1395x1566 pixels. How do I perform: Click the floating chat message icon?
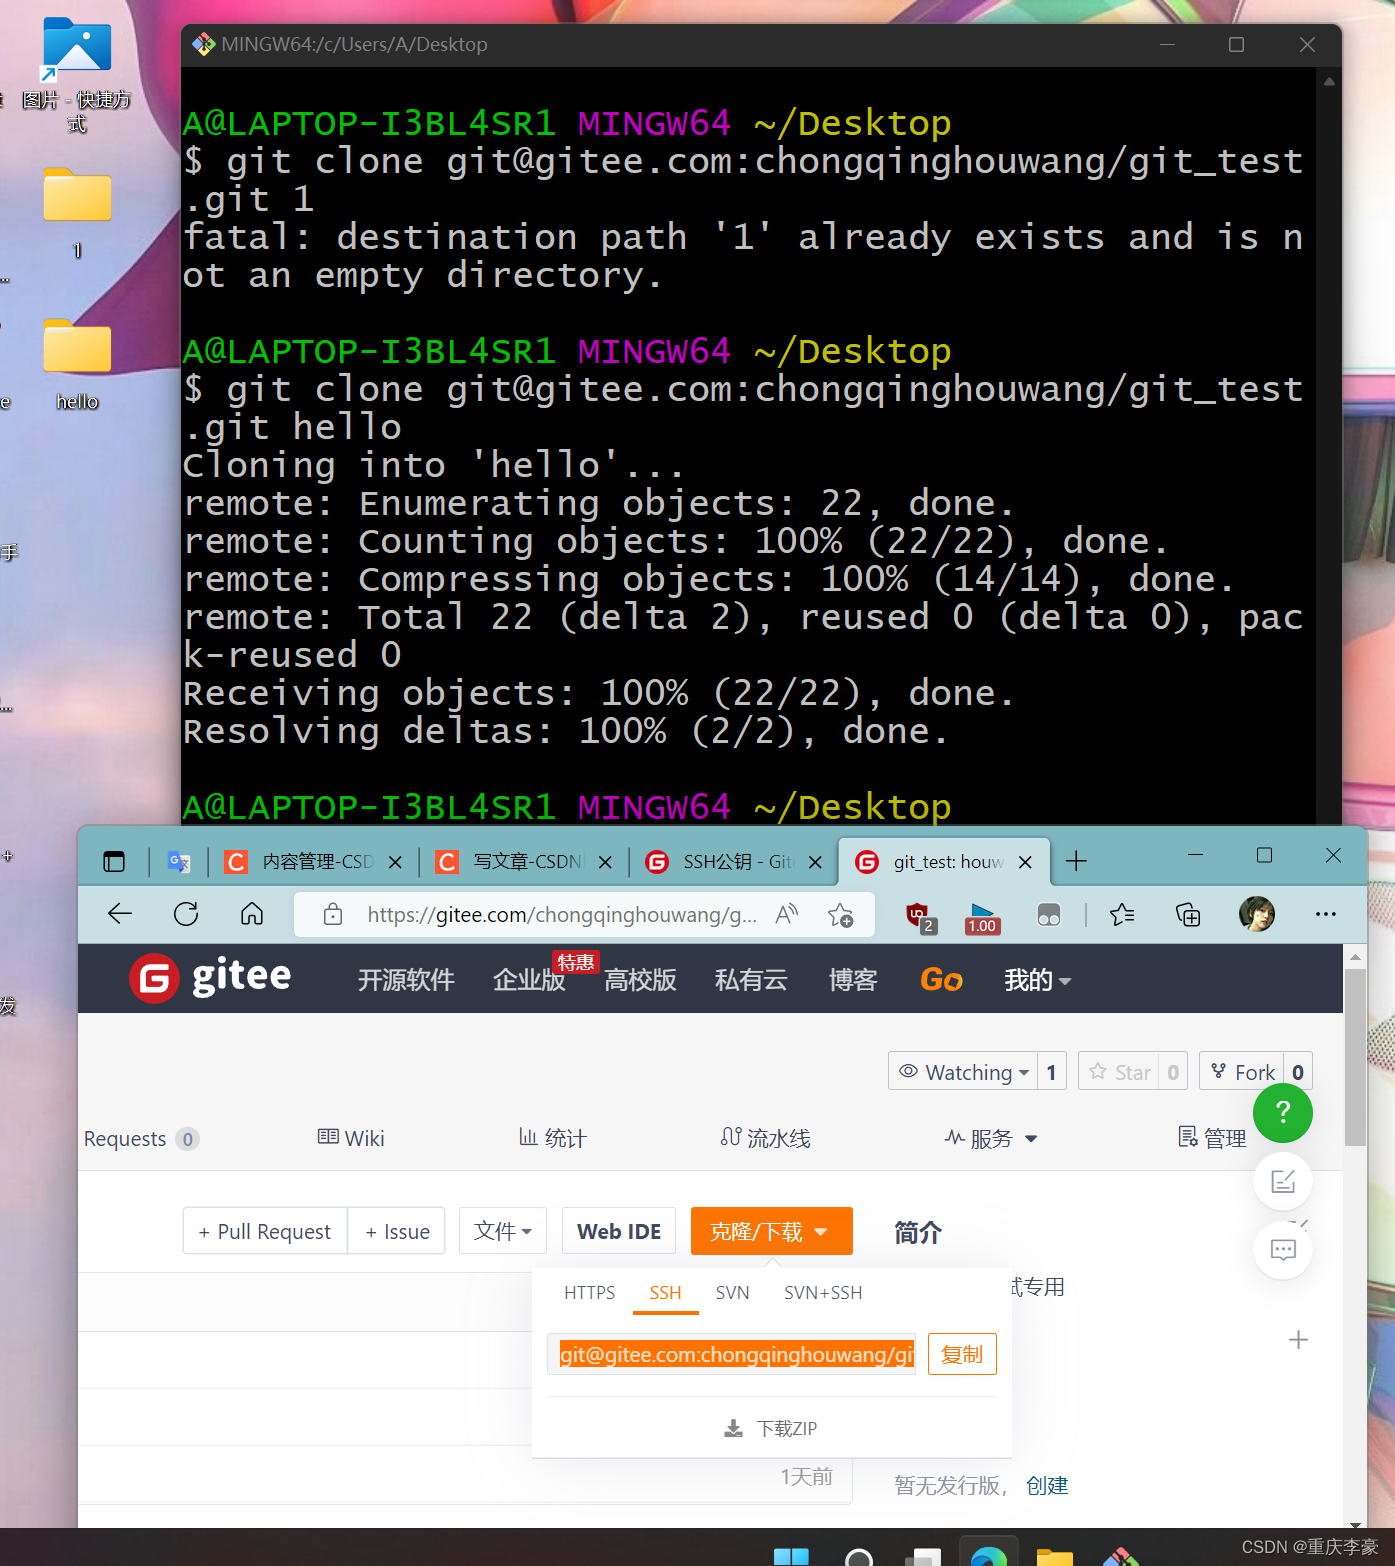(x=1283, y=1249)
